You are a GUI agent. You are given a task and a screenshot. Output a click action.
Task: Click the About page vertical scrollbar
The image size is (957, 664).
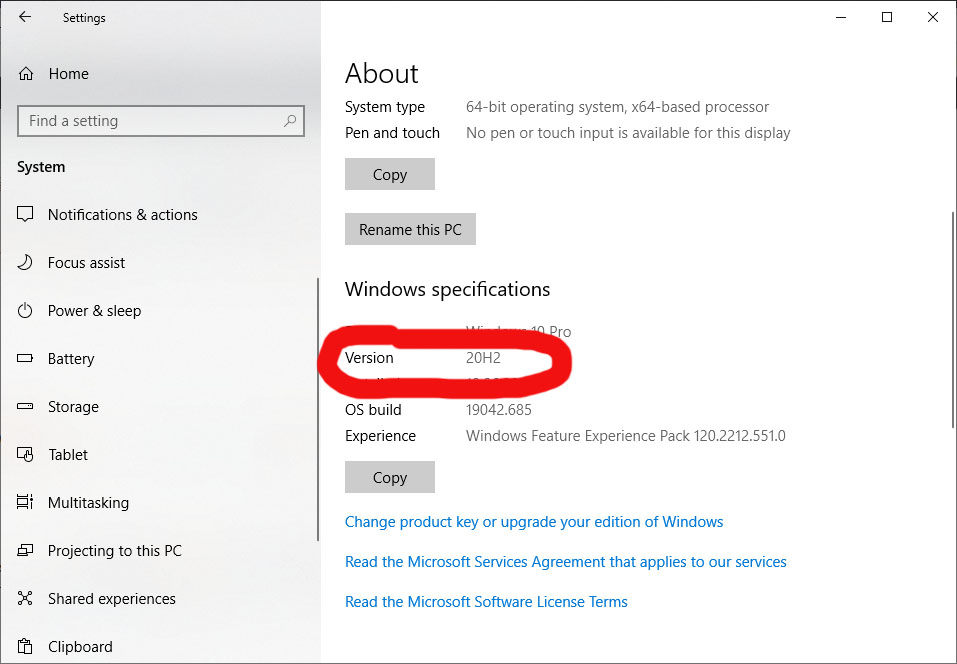click(953, 319)
